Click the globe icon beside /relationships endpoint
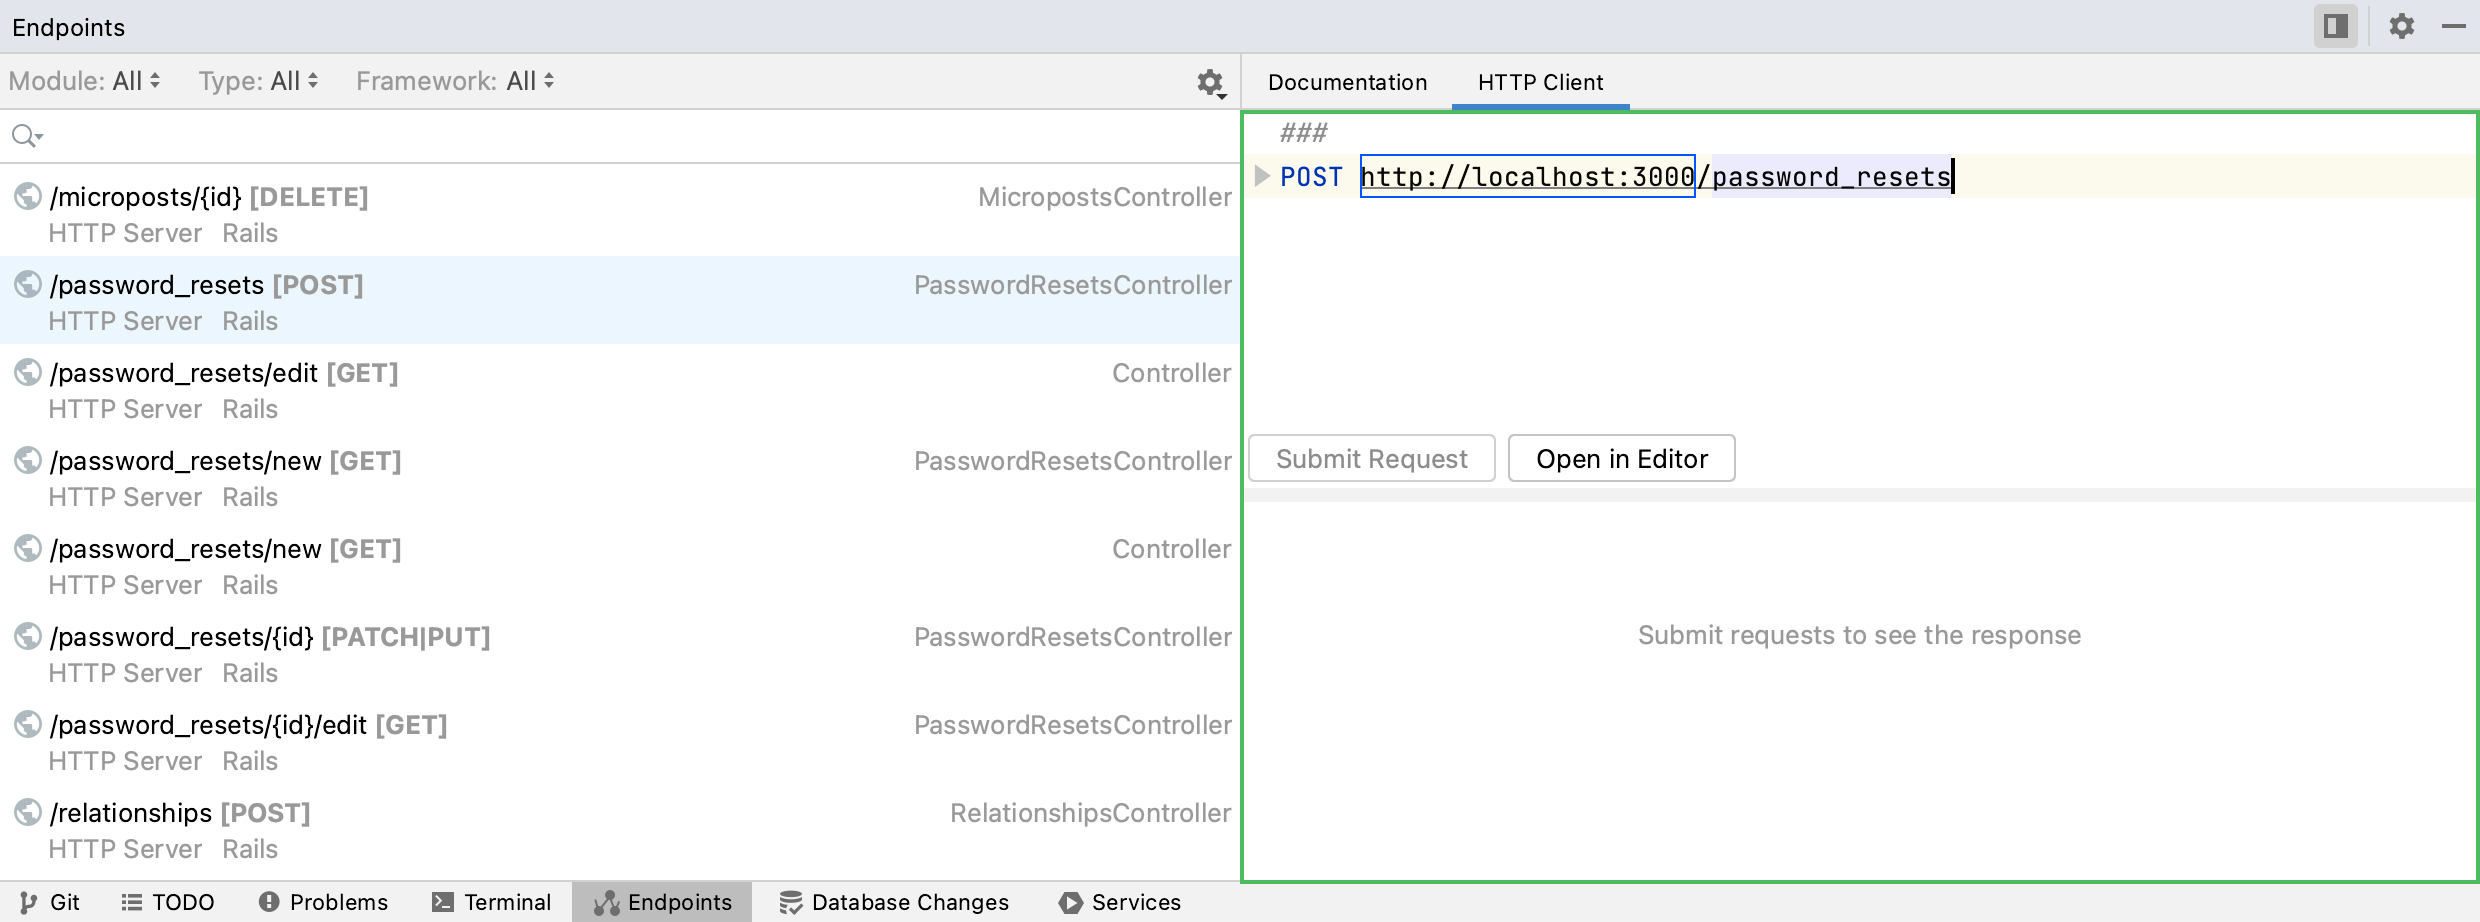The width and height of the screenshot is (2480, 922). (26, 813)
